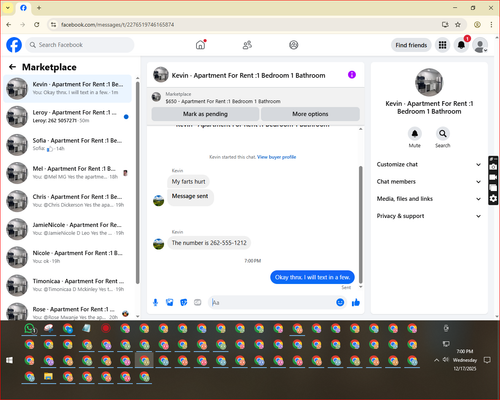Open the Home feed icon
This screenshot has height=400, width=500.
[x=200, y=45]
